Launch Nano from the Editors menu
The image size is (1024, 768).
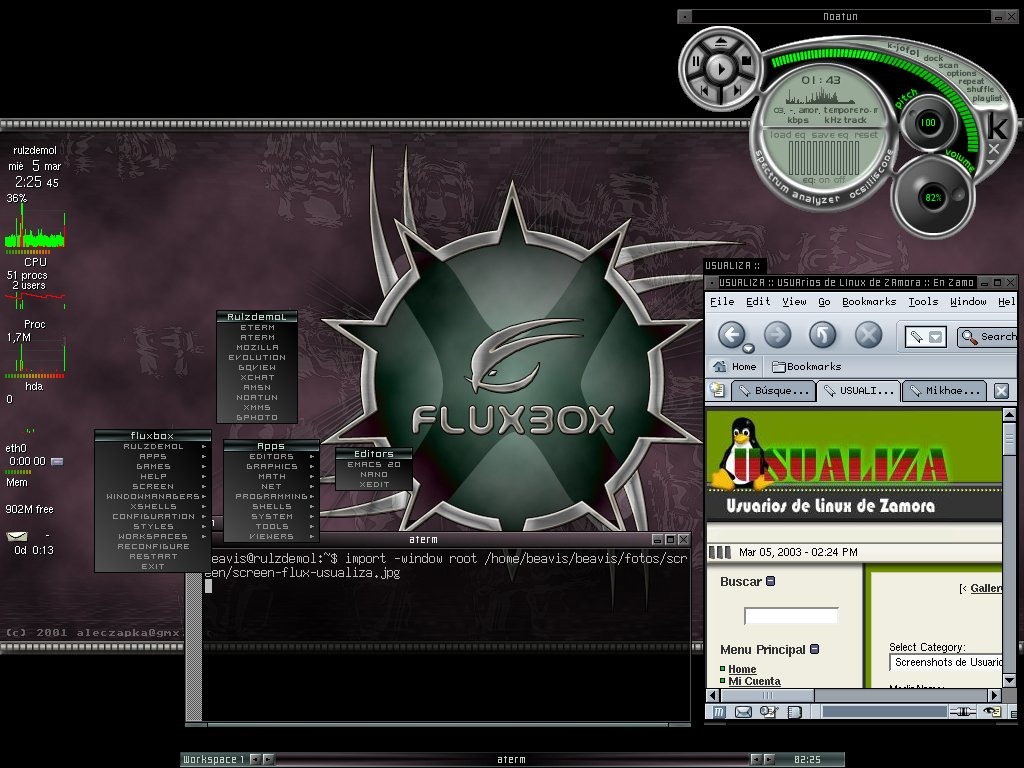(374, 474)
